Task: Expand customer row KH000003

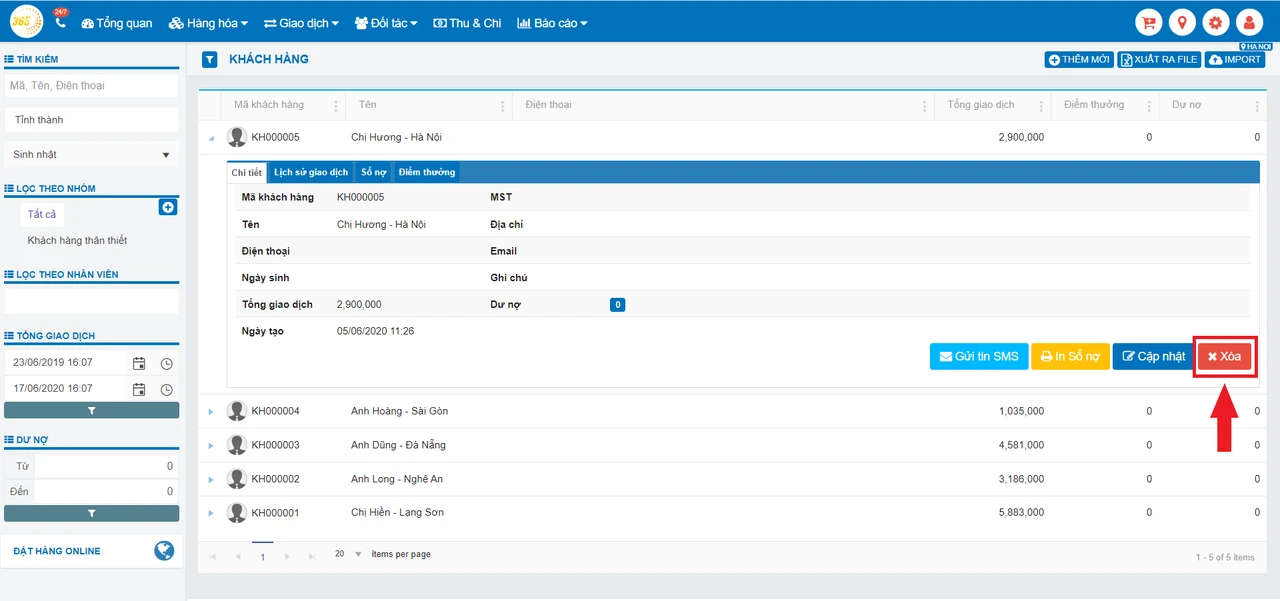Action: (x=211, y=445)
